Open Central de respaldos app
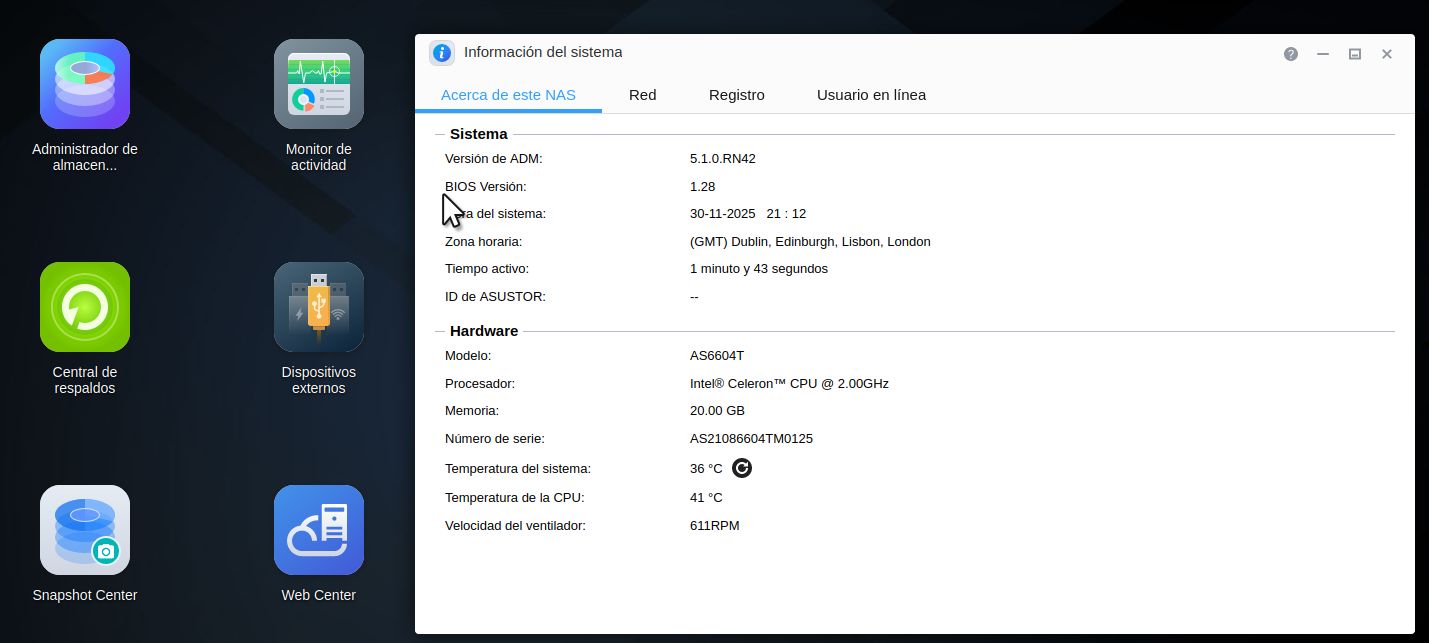 tap(85, 307)
